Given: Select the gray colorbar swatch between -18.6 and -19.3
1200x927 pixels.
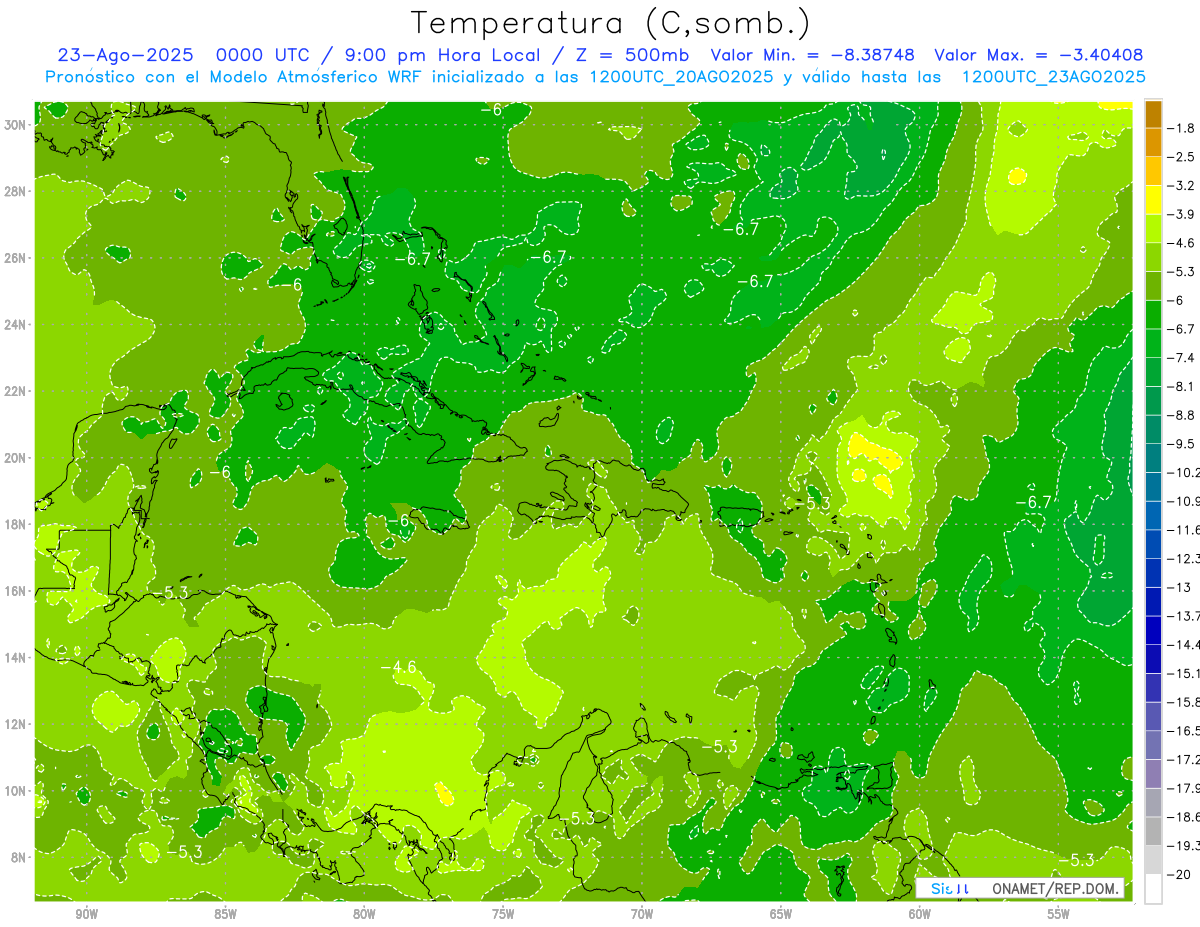Looking at the screenshot, I should click(x=1153, y=830).
